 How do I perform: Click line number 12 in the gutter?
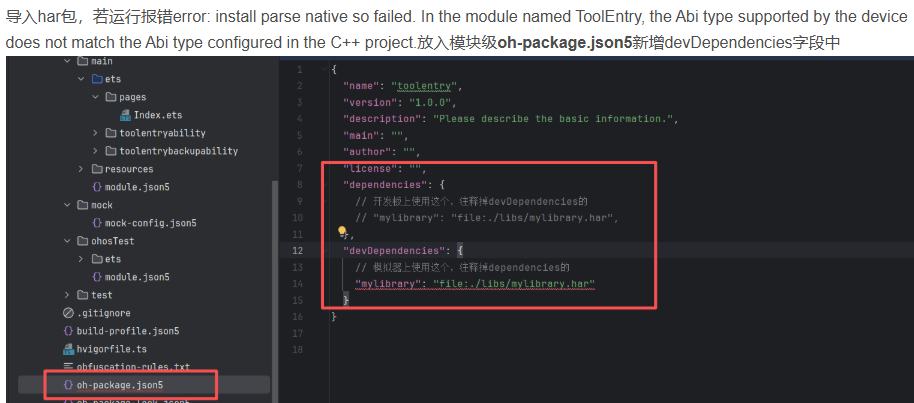coord(299,250)
